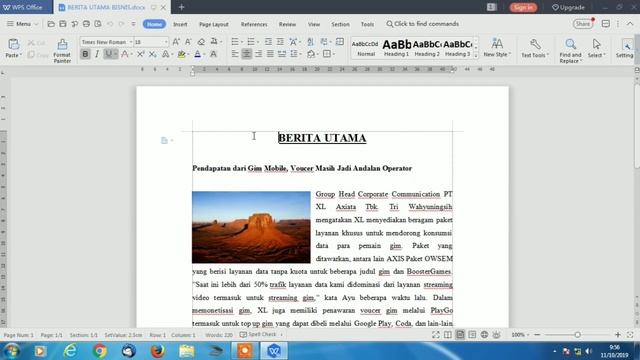
Task: Switch to the References tab
Action: click(x=254, y=24)
